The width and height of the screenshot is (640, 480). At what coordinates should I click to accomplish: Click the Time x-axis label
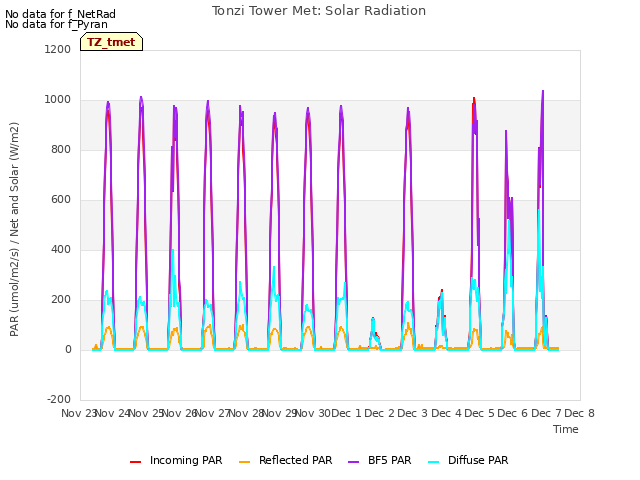(566, 429)
